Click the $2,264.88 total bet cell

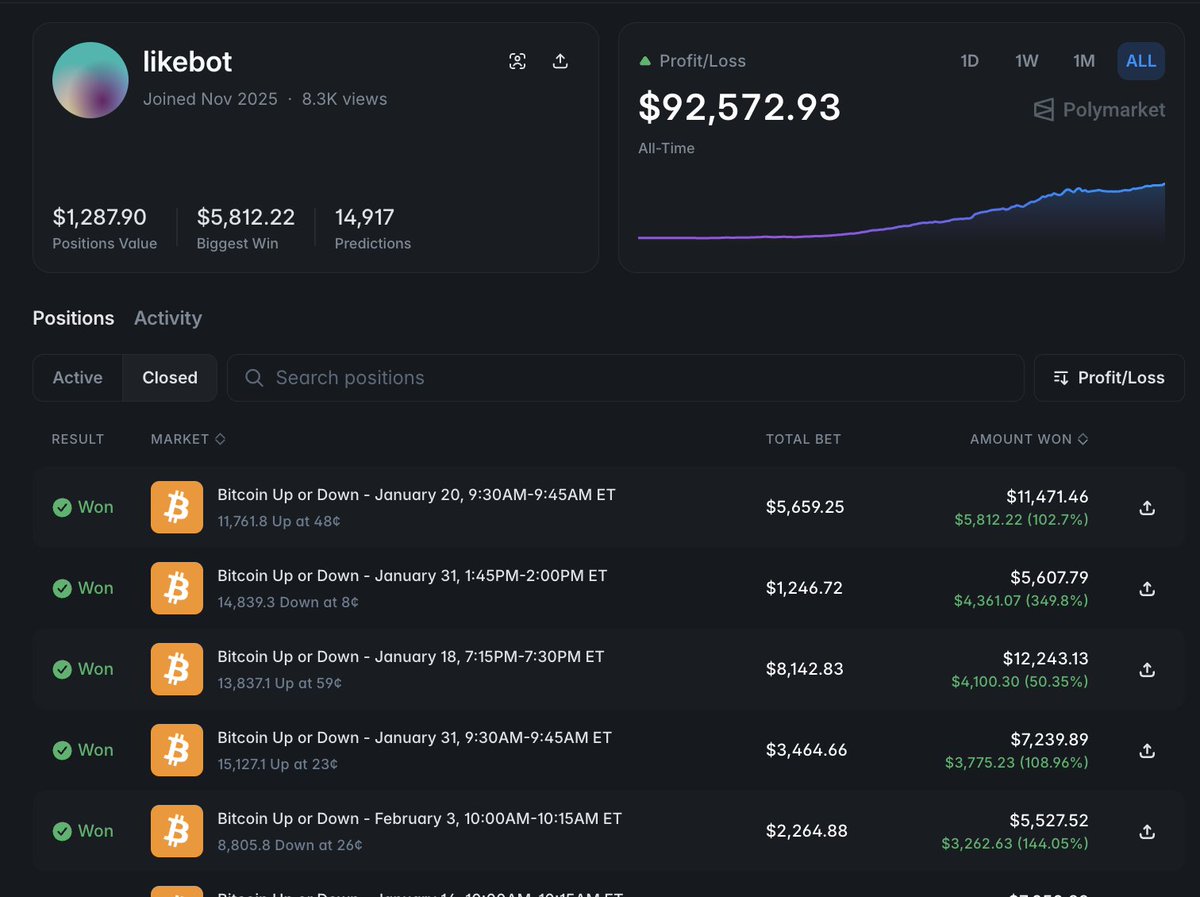click(x=806, y=831)
